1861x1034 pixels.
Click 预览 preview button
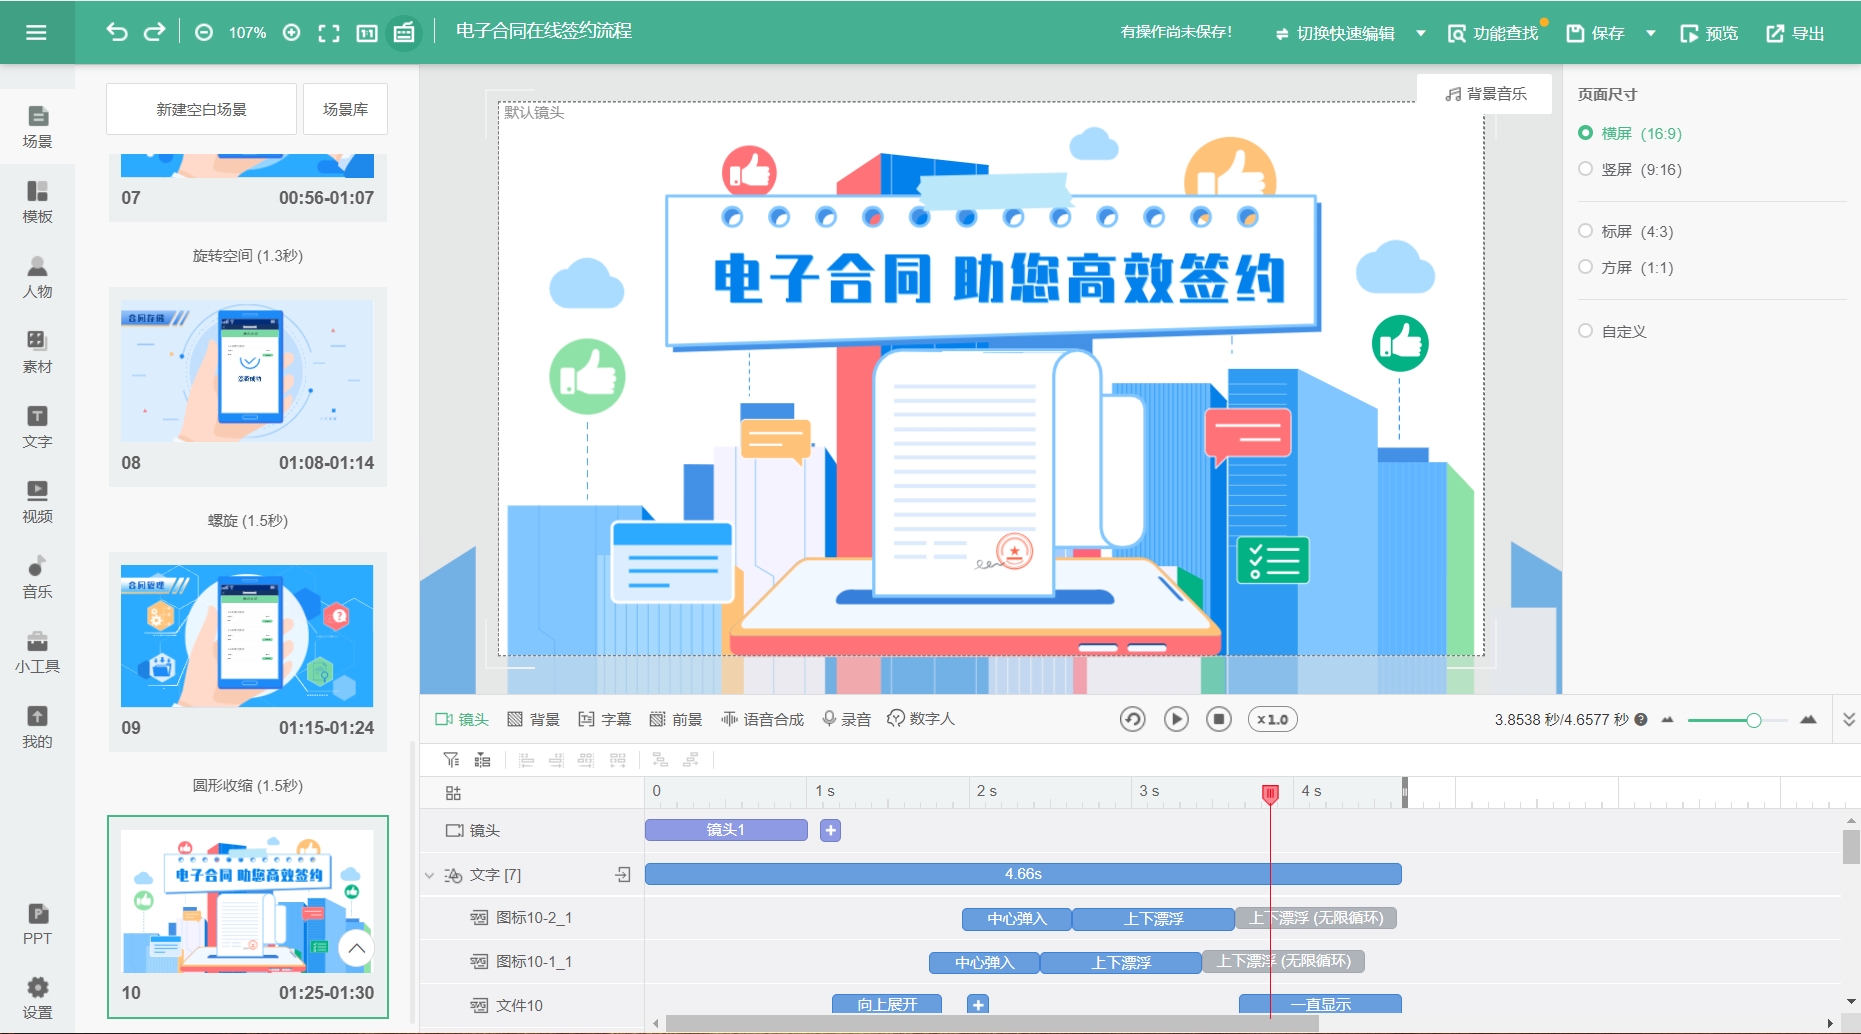1708,33
